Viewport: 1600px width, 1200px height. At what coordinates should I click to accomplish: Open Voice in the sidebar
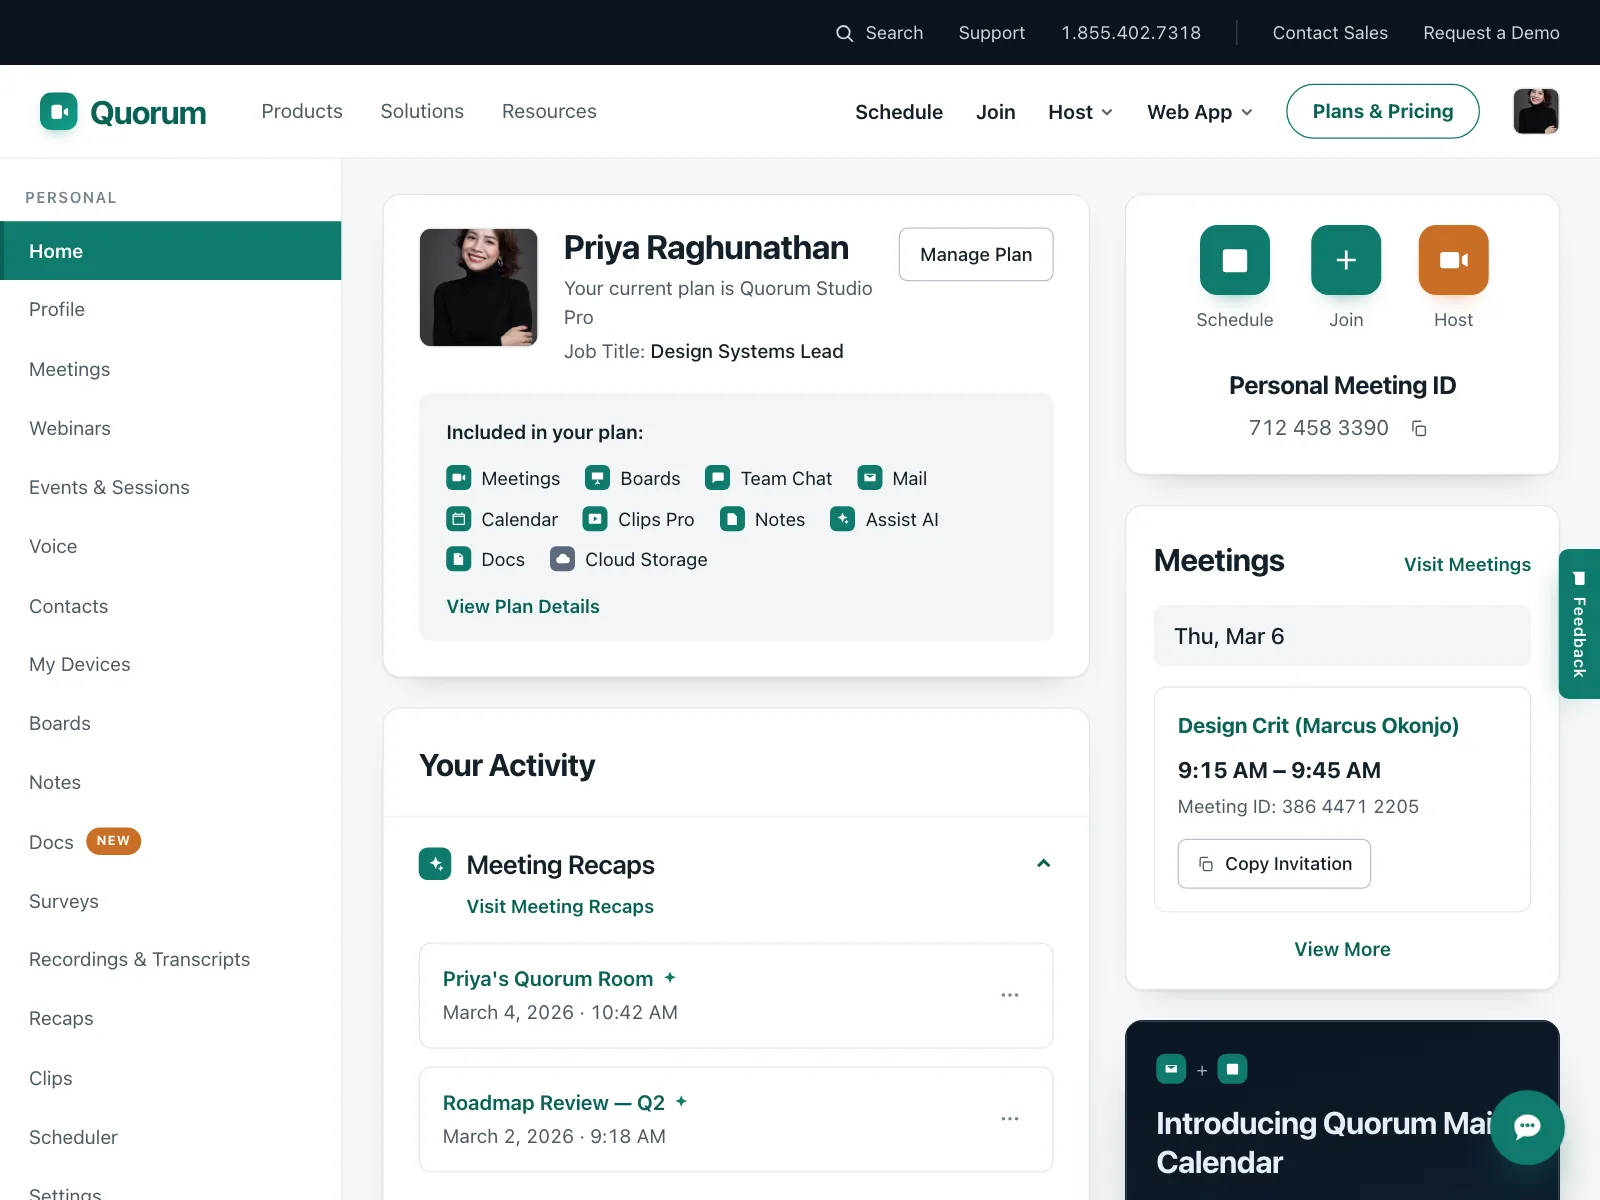coord(171,546)
